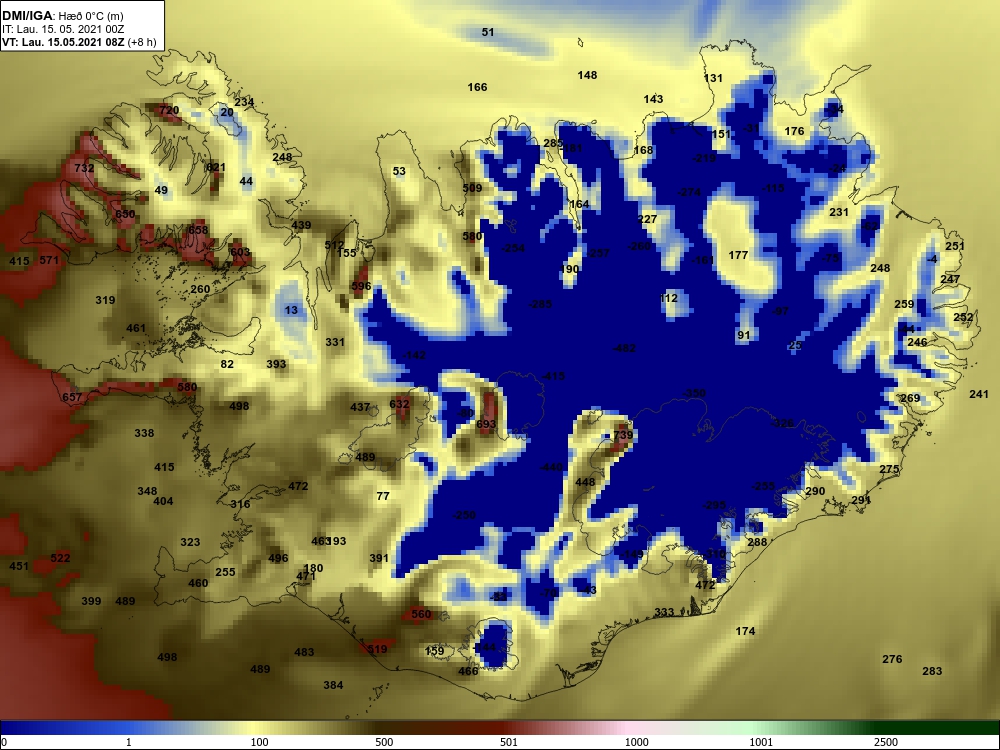Click the map value '658'
1000x750 pixels.
pos(198,230)
